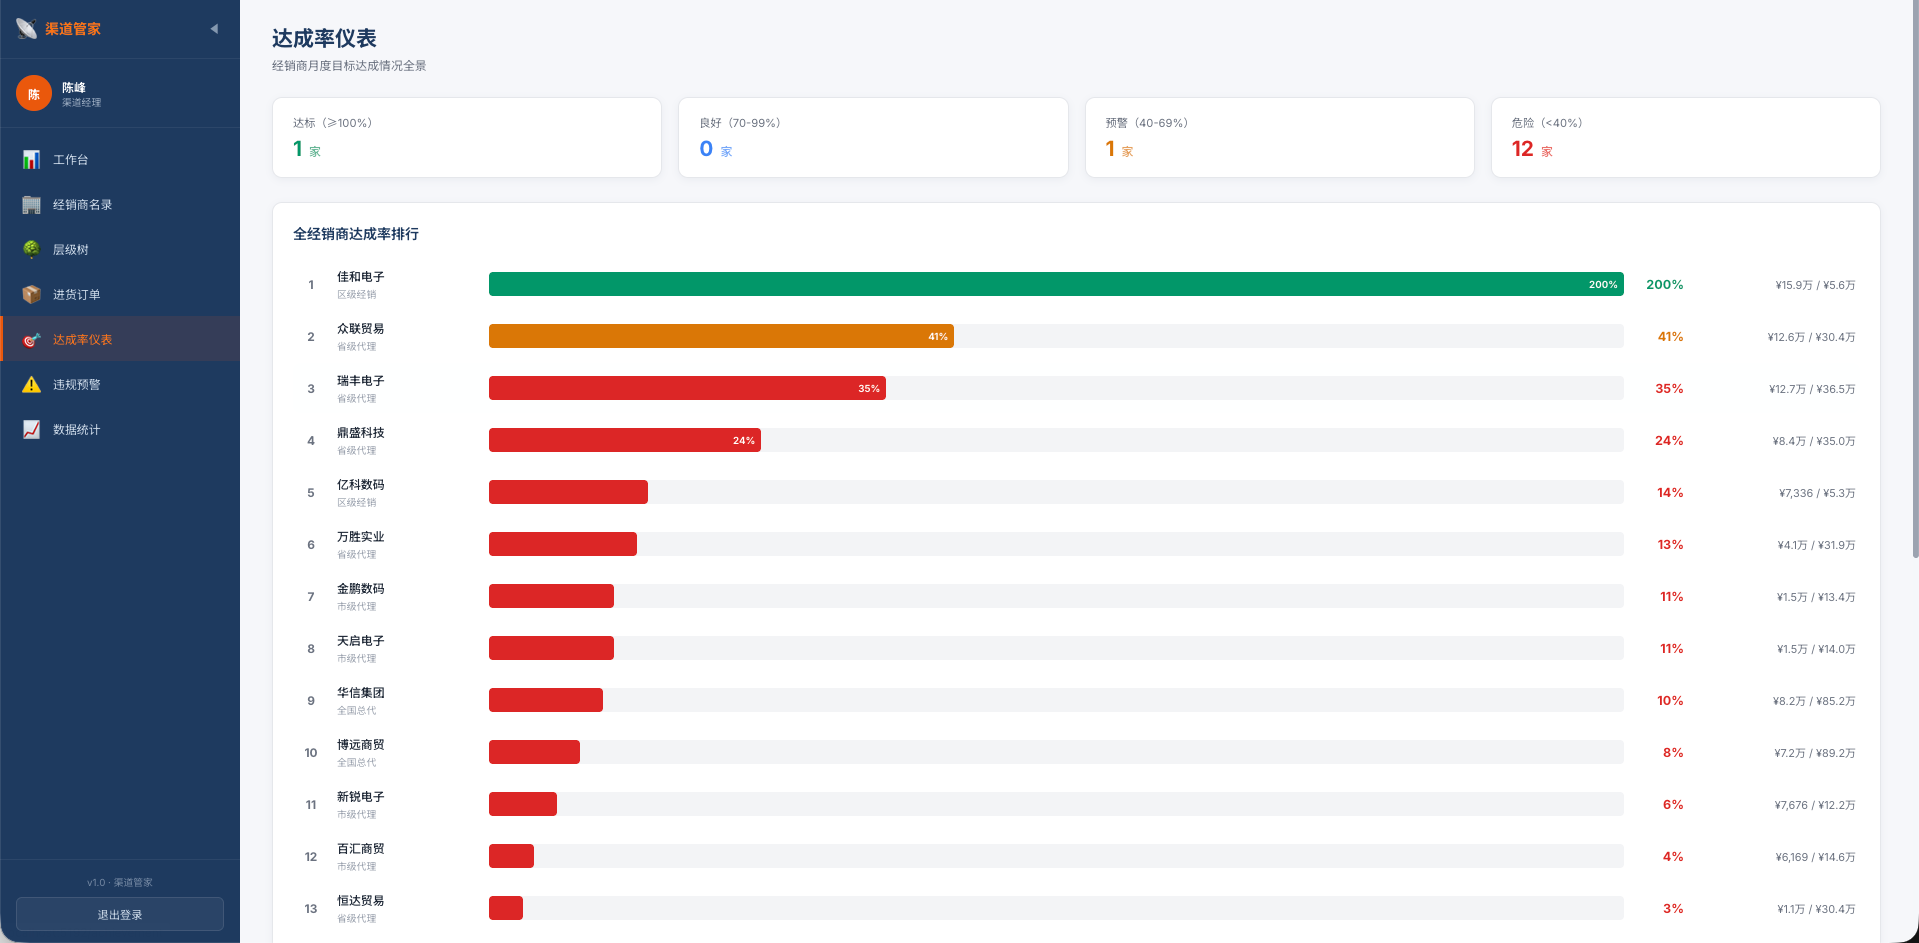
Task: Select the 达标 (≥100%) summary card
Action: [467, 138]
